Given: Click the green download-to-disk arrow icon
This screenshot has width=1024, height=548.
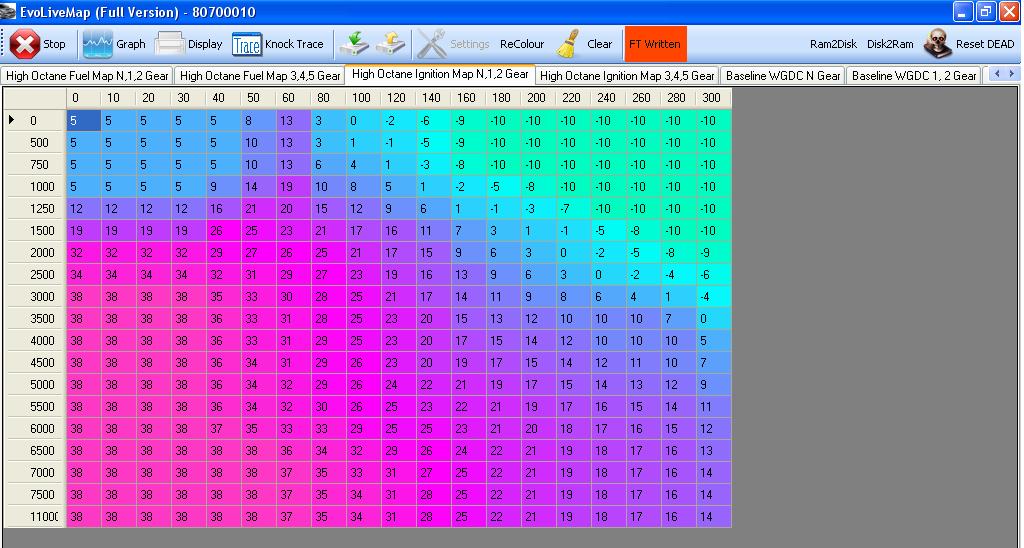Looking at the screenshot, I should [353, 44].
